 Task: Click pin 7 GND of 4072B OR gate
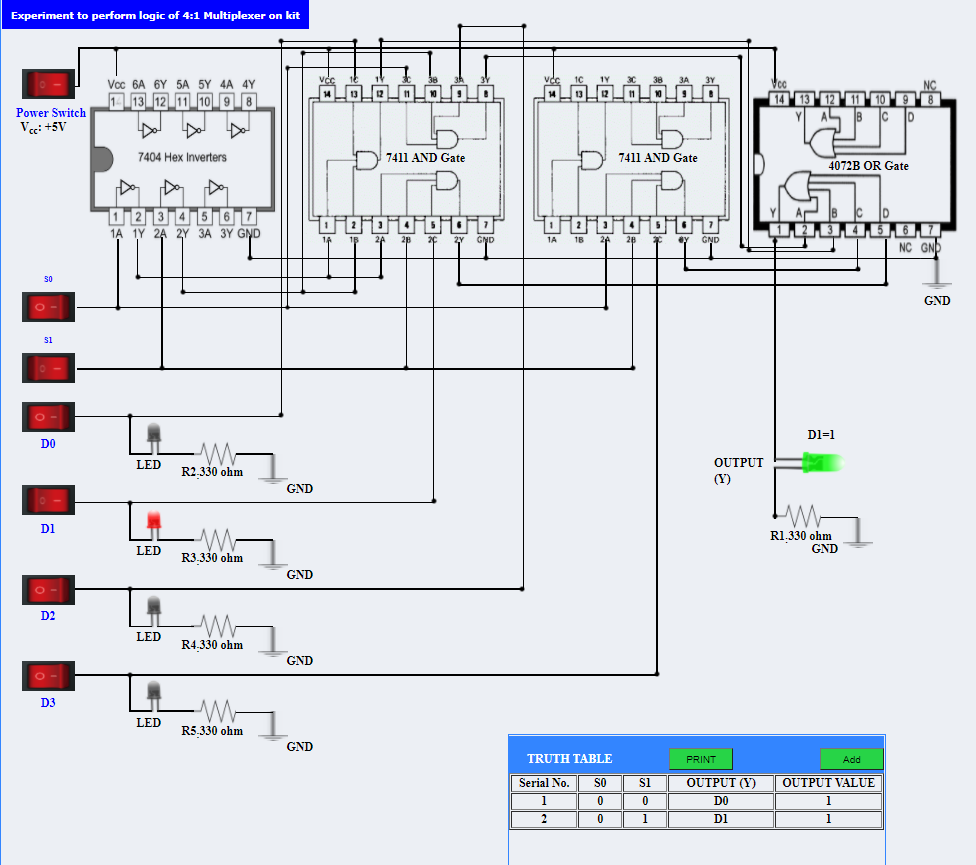931,230
